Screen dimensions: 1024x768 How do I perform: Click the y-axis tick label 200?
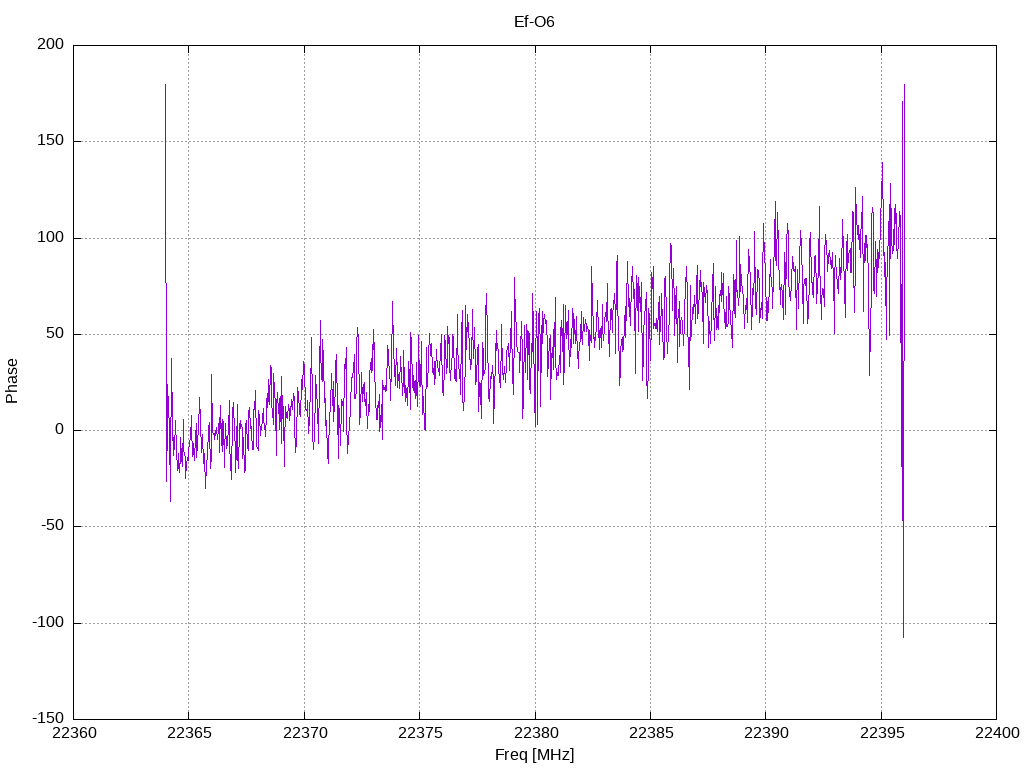[x=51, y=44]
